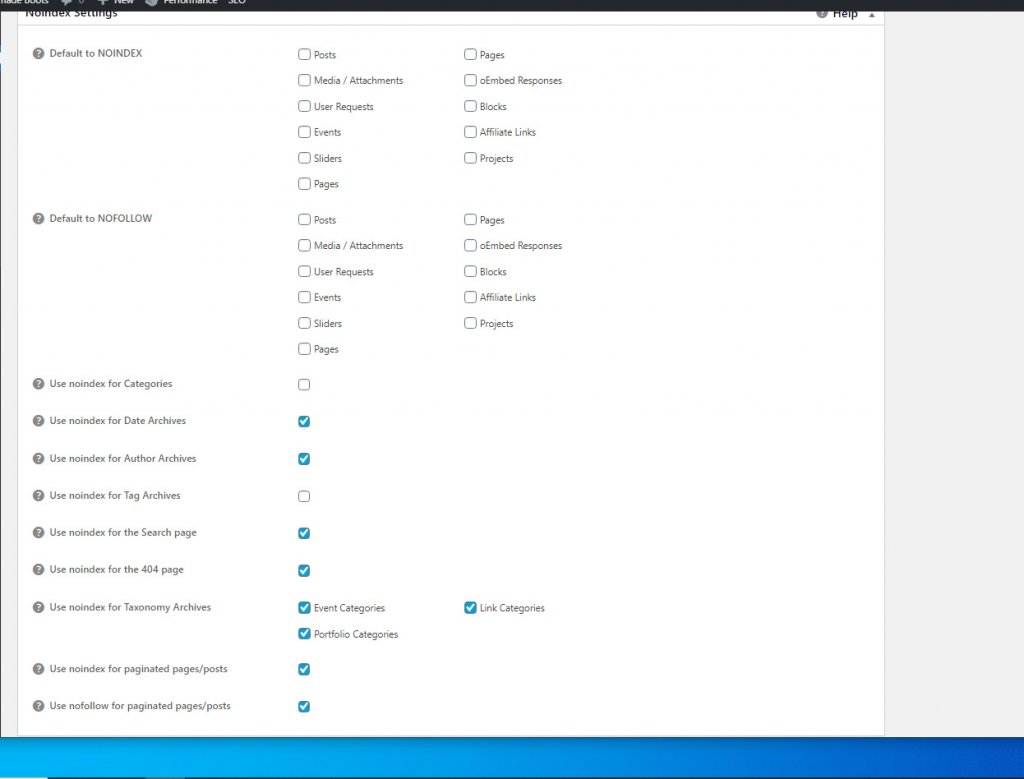This screenshot has height=779, width=1024.
Task: Check Blocks under Default to NOFOLLOW
Action: 470,271
